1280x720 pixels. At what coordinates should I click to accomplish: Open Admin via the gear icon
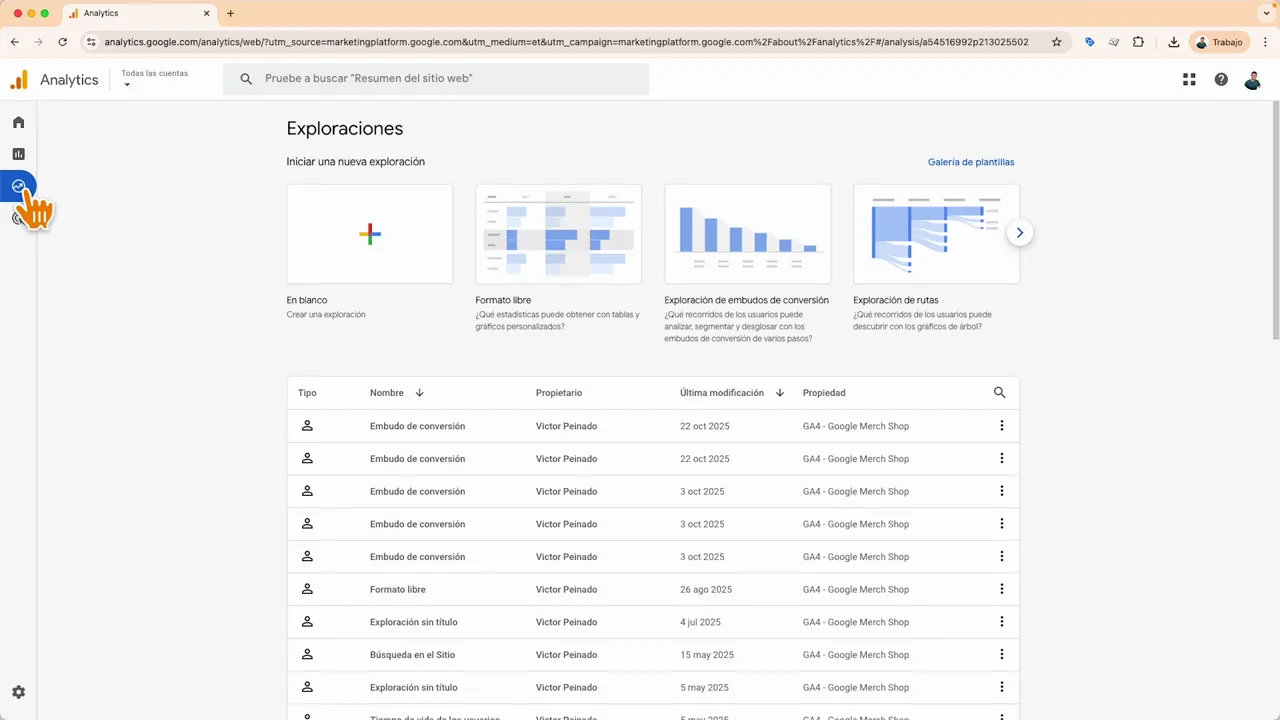click(x=18, y=691)
